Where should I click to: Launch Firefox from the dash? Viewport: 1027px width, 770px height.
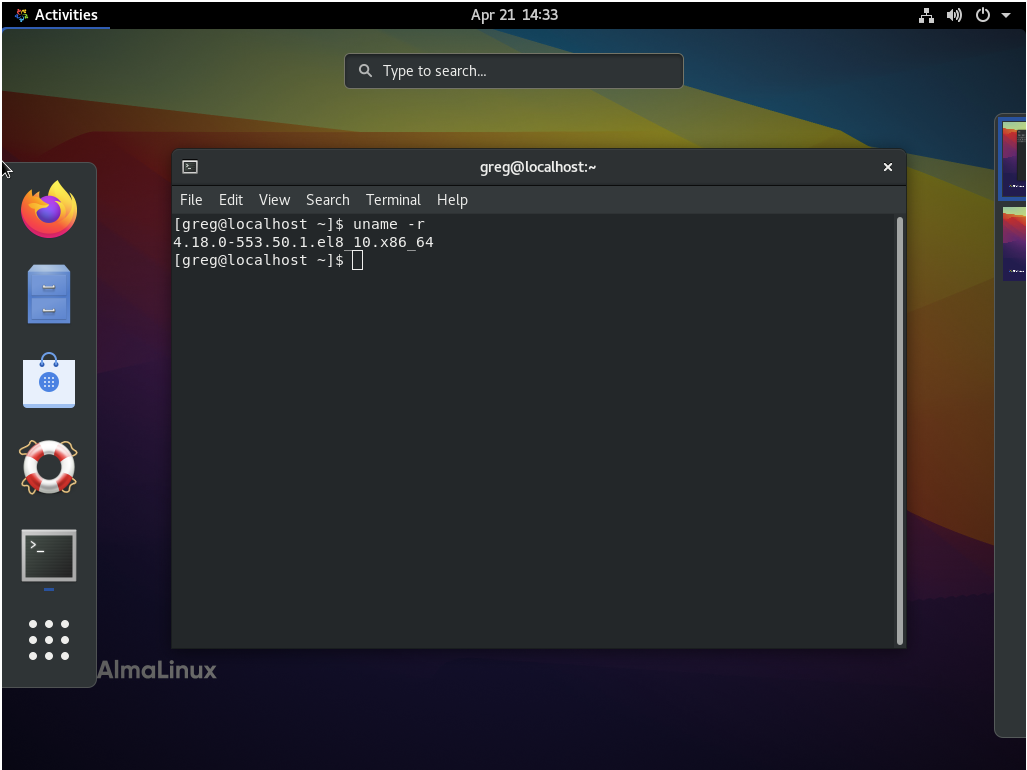coord(49,210)
